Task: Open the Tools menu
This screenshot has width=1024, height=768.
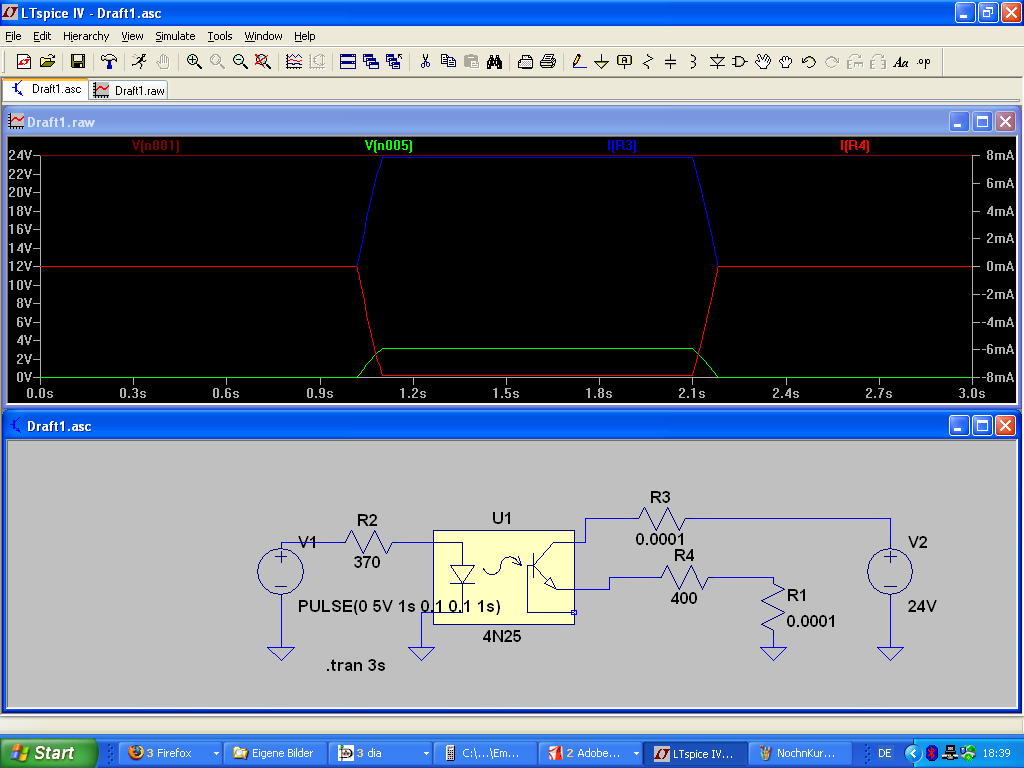Action: click(220, 36)
